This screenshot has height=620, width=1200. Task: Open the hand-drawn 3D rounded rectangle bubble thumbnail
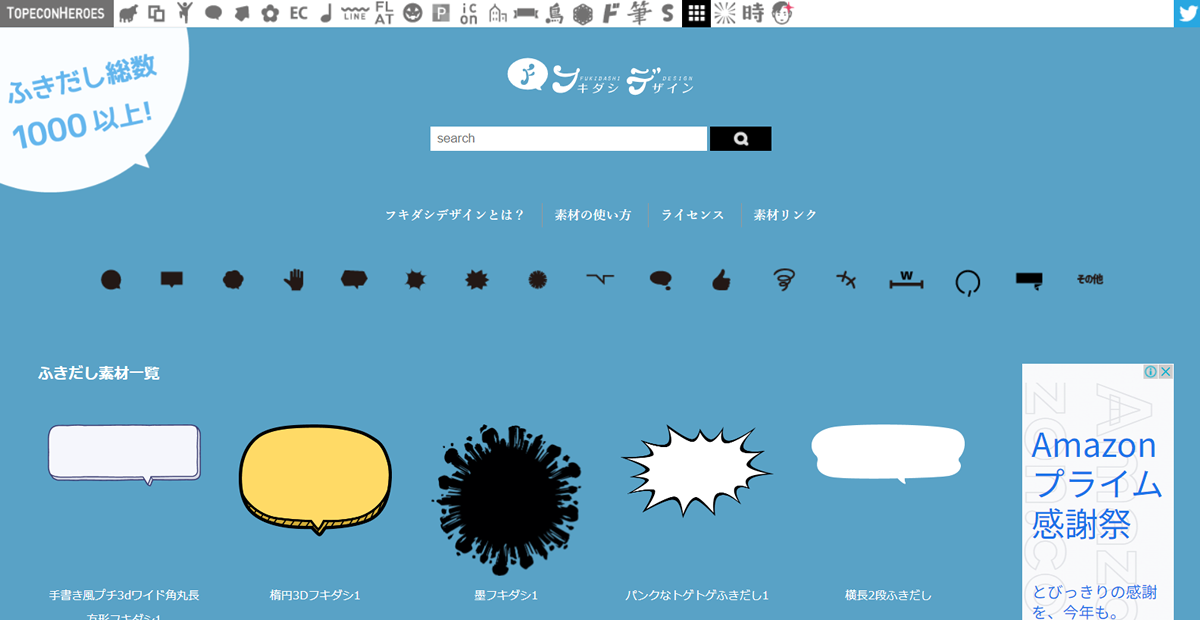(x=125, y=454)
